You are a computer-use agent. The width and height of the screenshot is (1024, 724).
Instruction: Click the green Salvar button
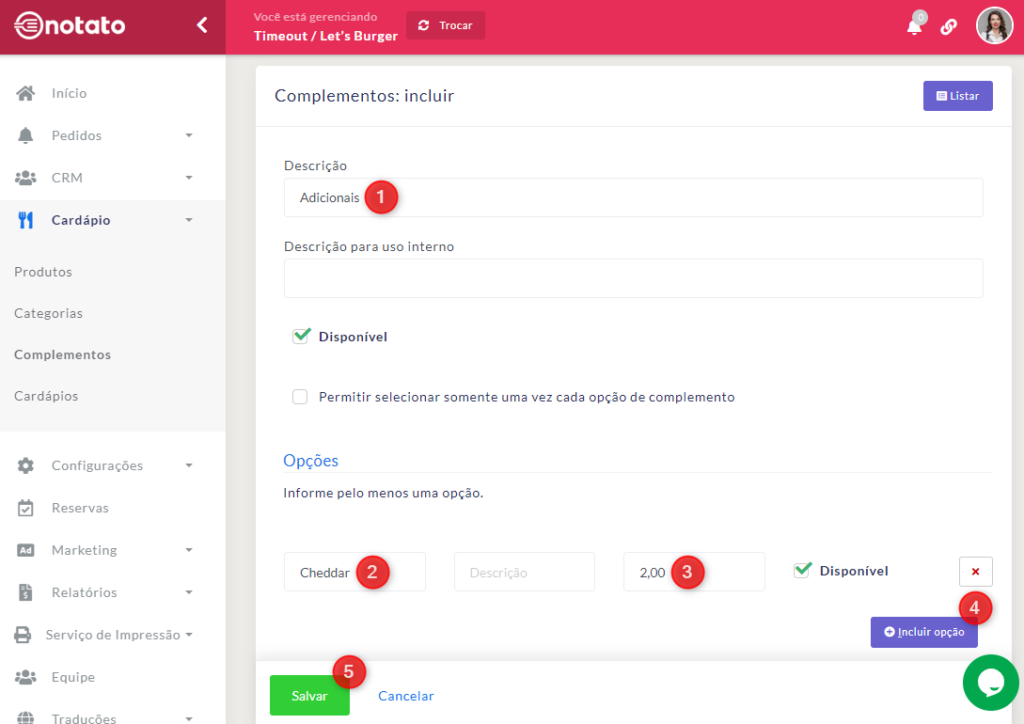pos(309,696)
